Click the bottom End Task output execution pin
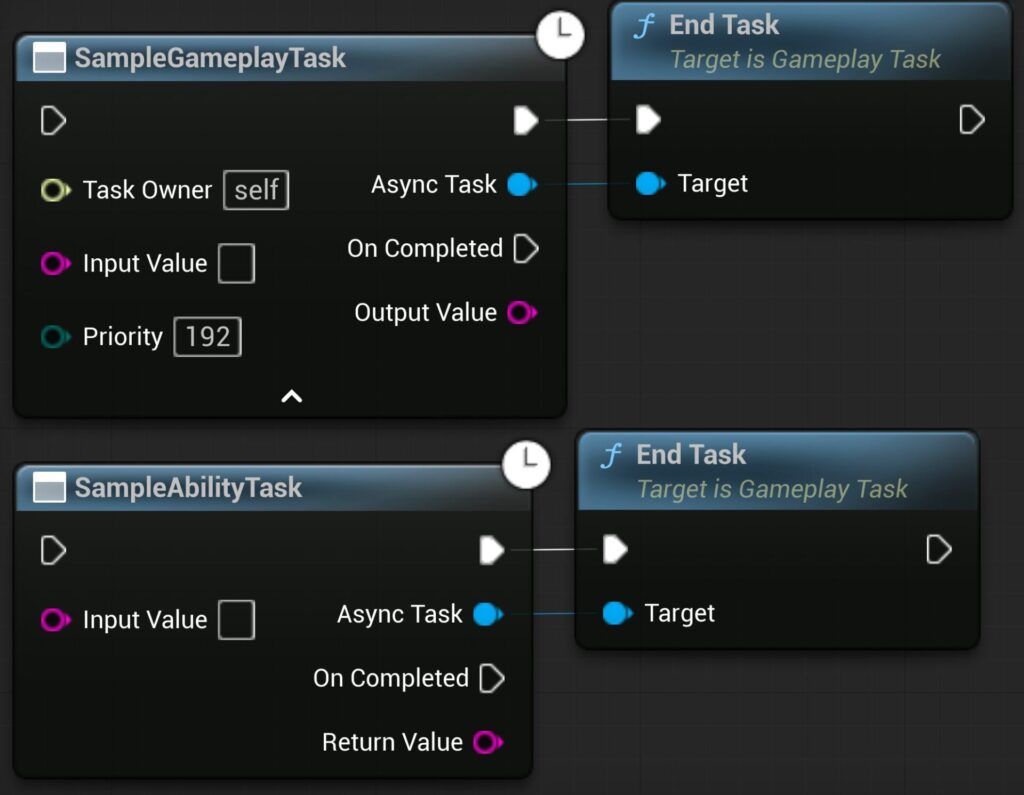Screen dimensions: 1024x795 click(x=940, y=549)
